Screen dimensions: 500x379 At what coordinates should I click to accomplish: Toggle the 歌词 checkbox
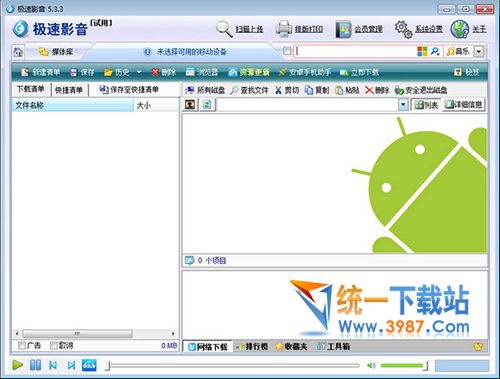(x=54, y=345)
